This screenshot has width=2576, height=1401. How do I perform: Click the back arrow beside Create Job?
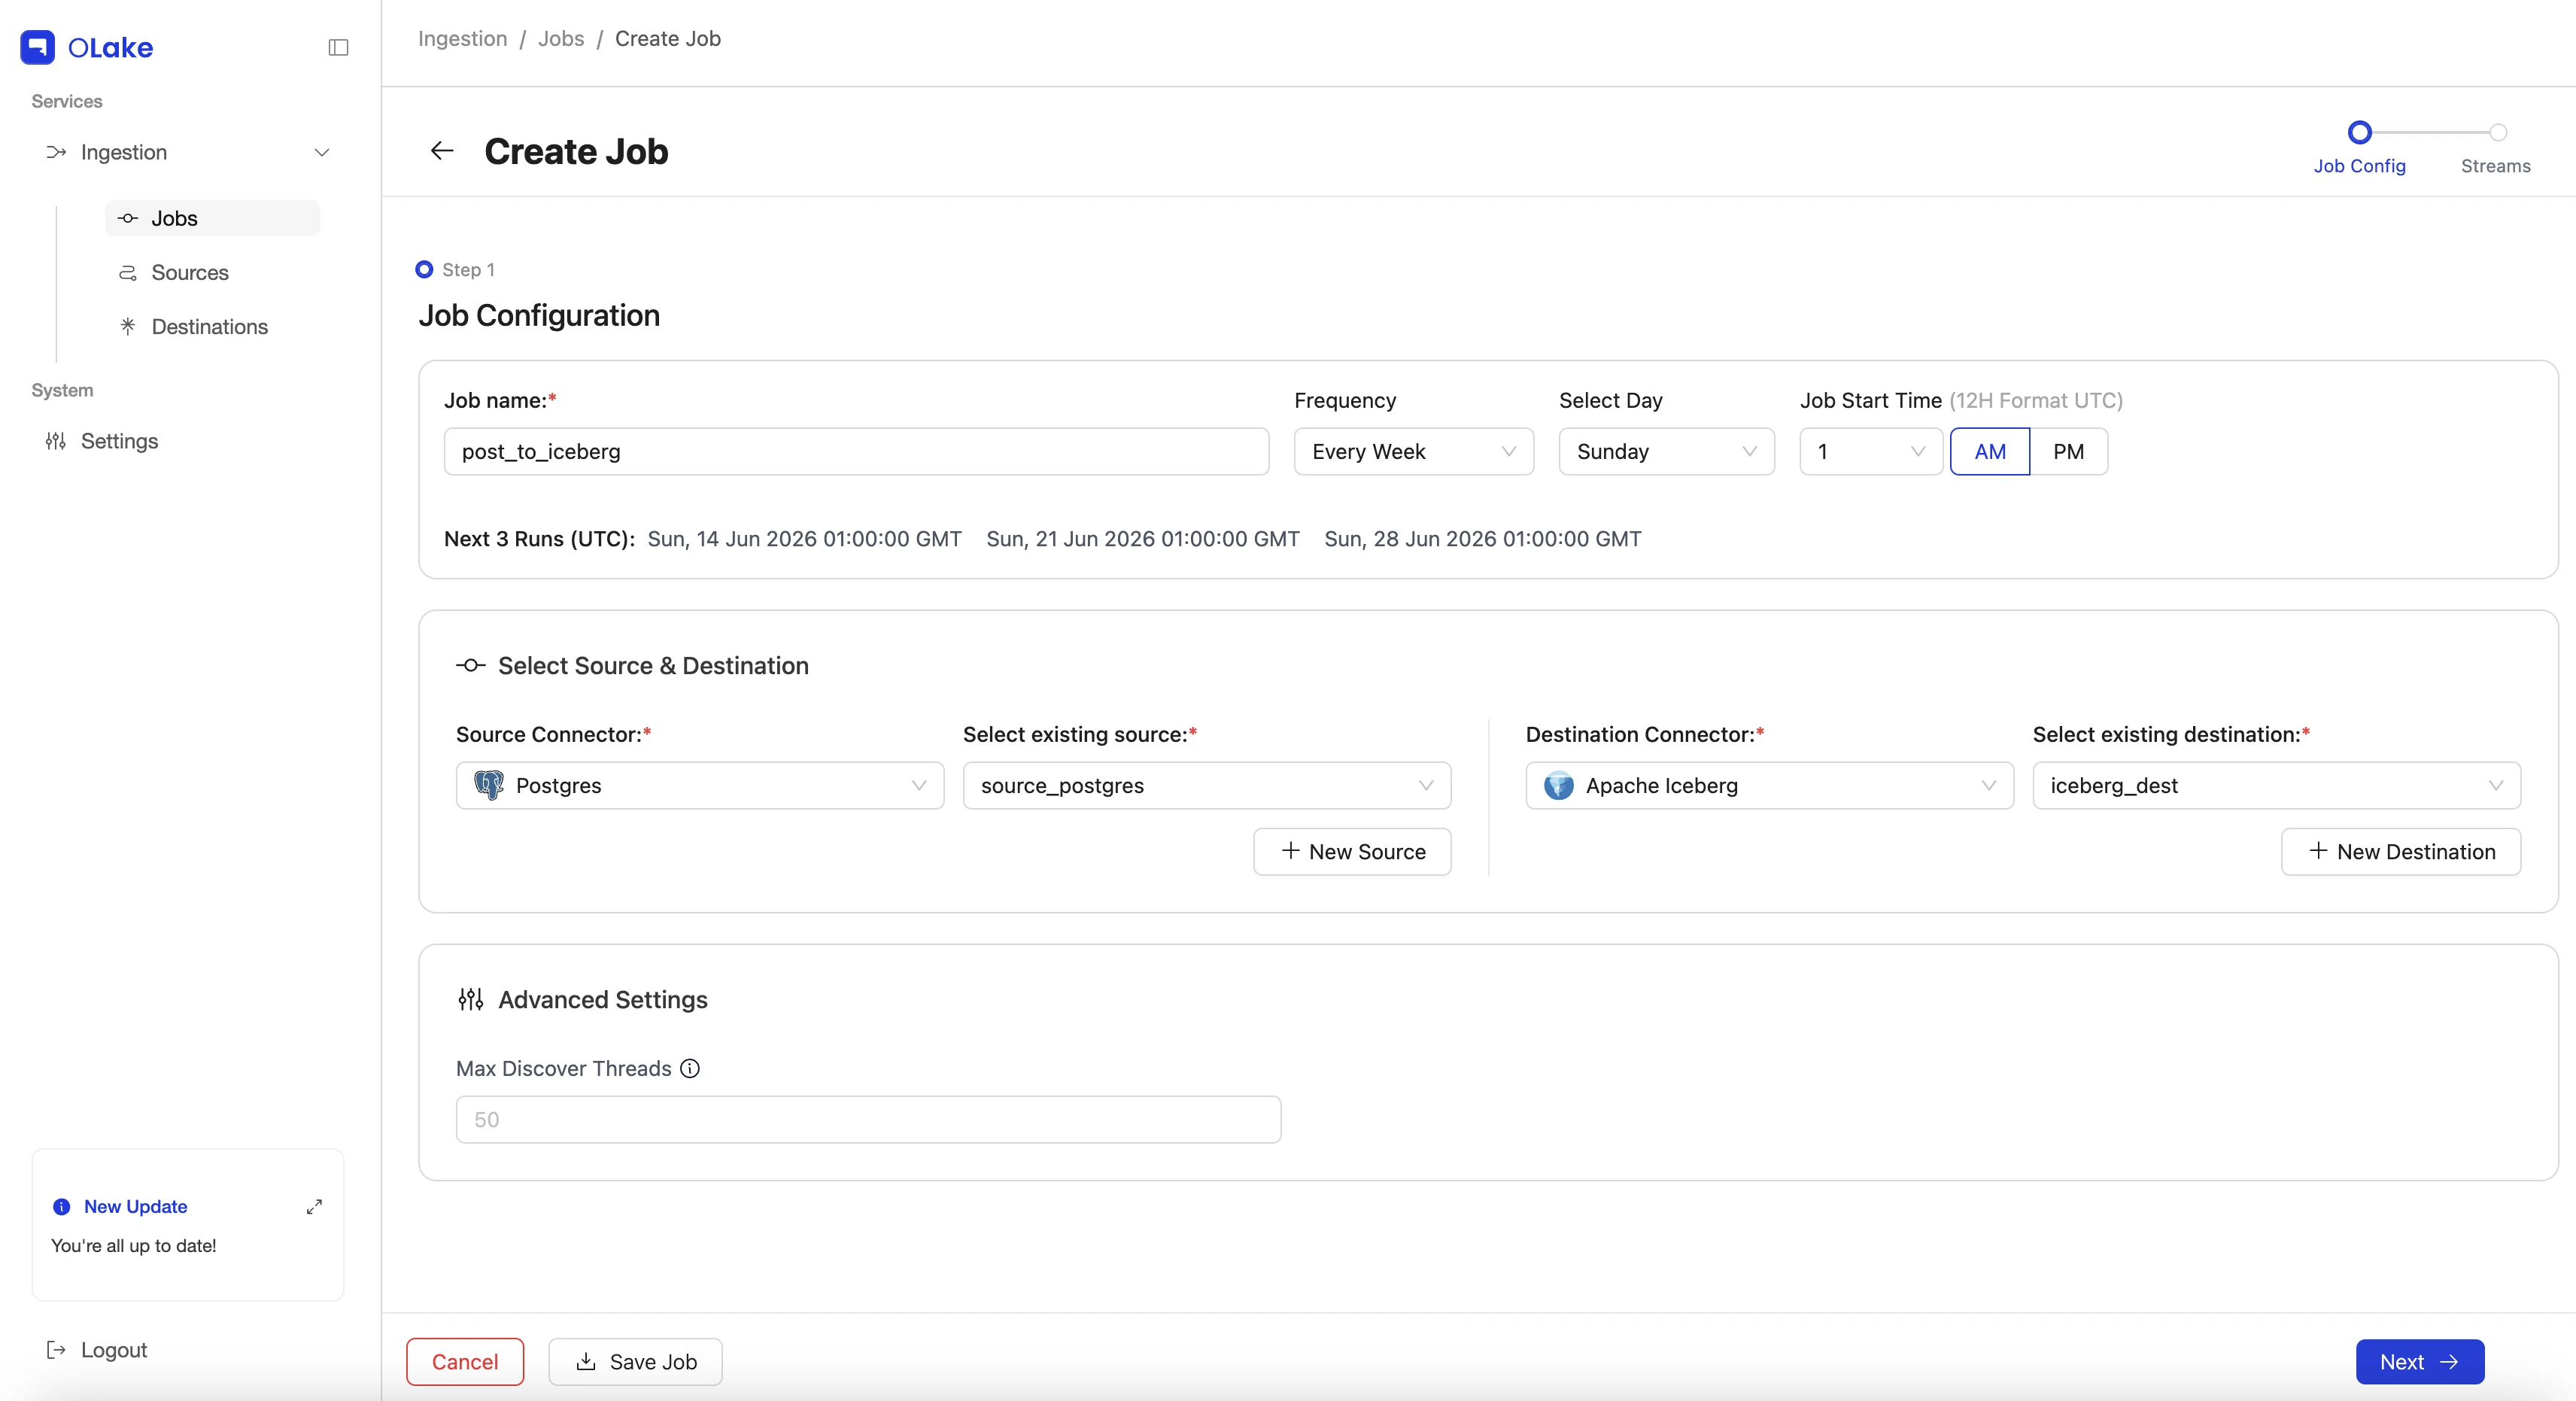tap(442, 151)
